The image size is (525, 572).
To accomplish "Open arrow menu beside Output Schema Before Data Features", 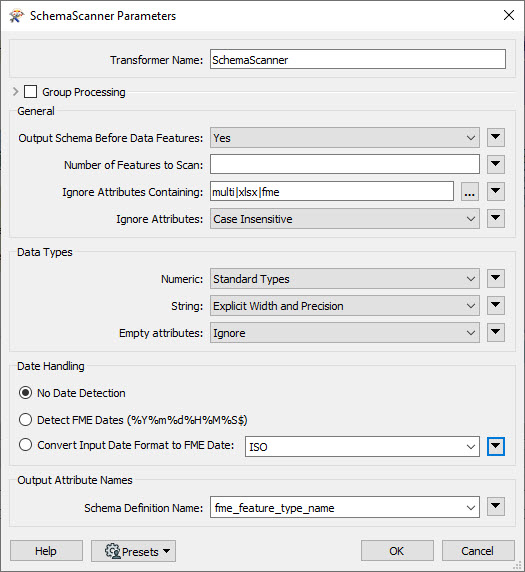I will (x=495, y=138).
